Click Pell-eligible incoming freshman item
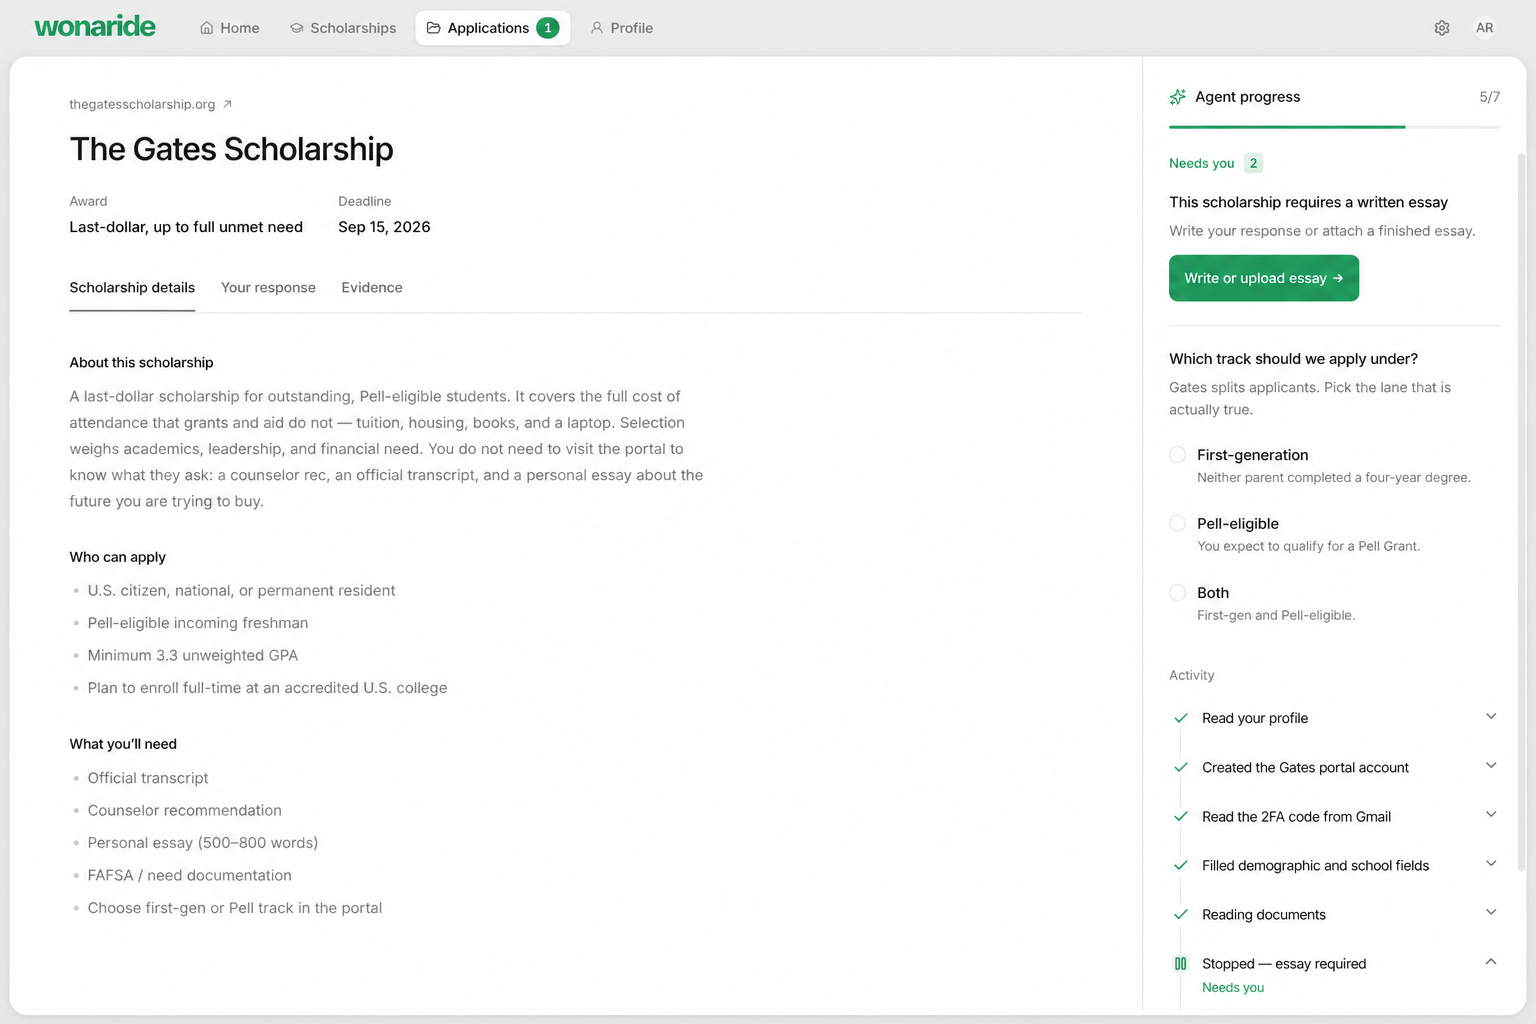The image size is (1536, 1024). 198,623
